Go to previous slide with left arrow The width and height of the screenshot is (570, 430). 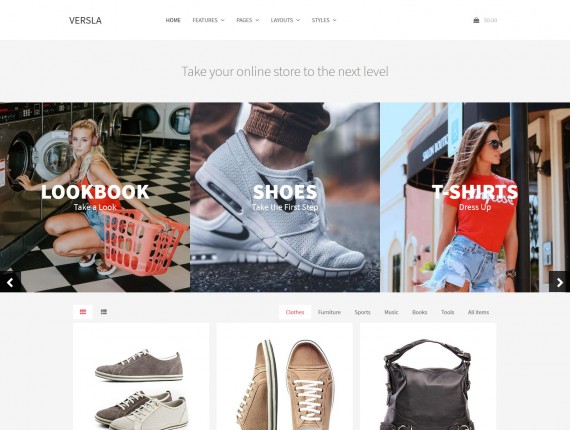pos(10,282)
